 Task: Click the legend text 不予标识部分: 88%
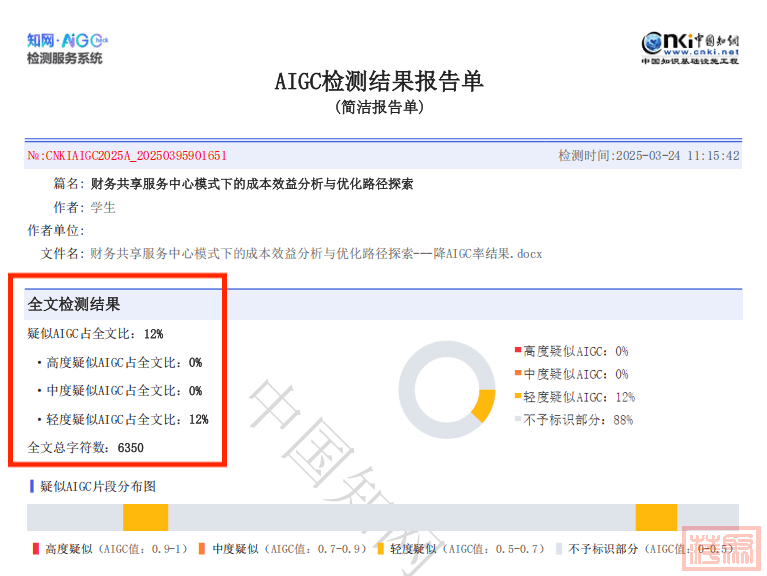(578, 420)
